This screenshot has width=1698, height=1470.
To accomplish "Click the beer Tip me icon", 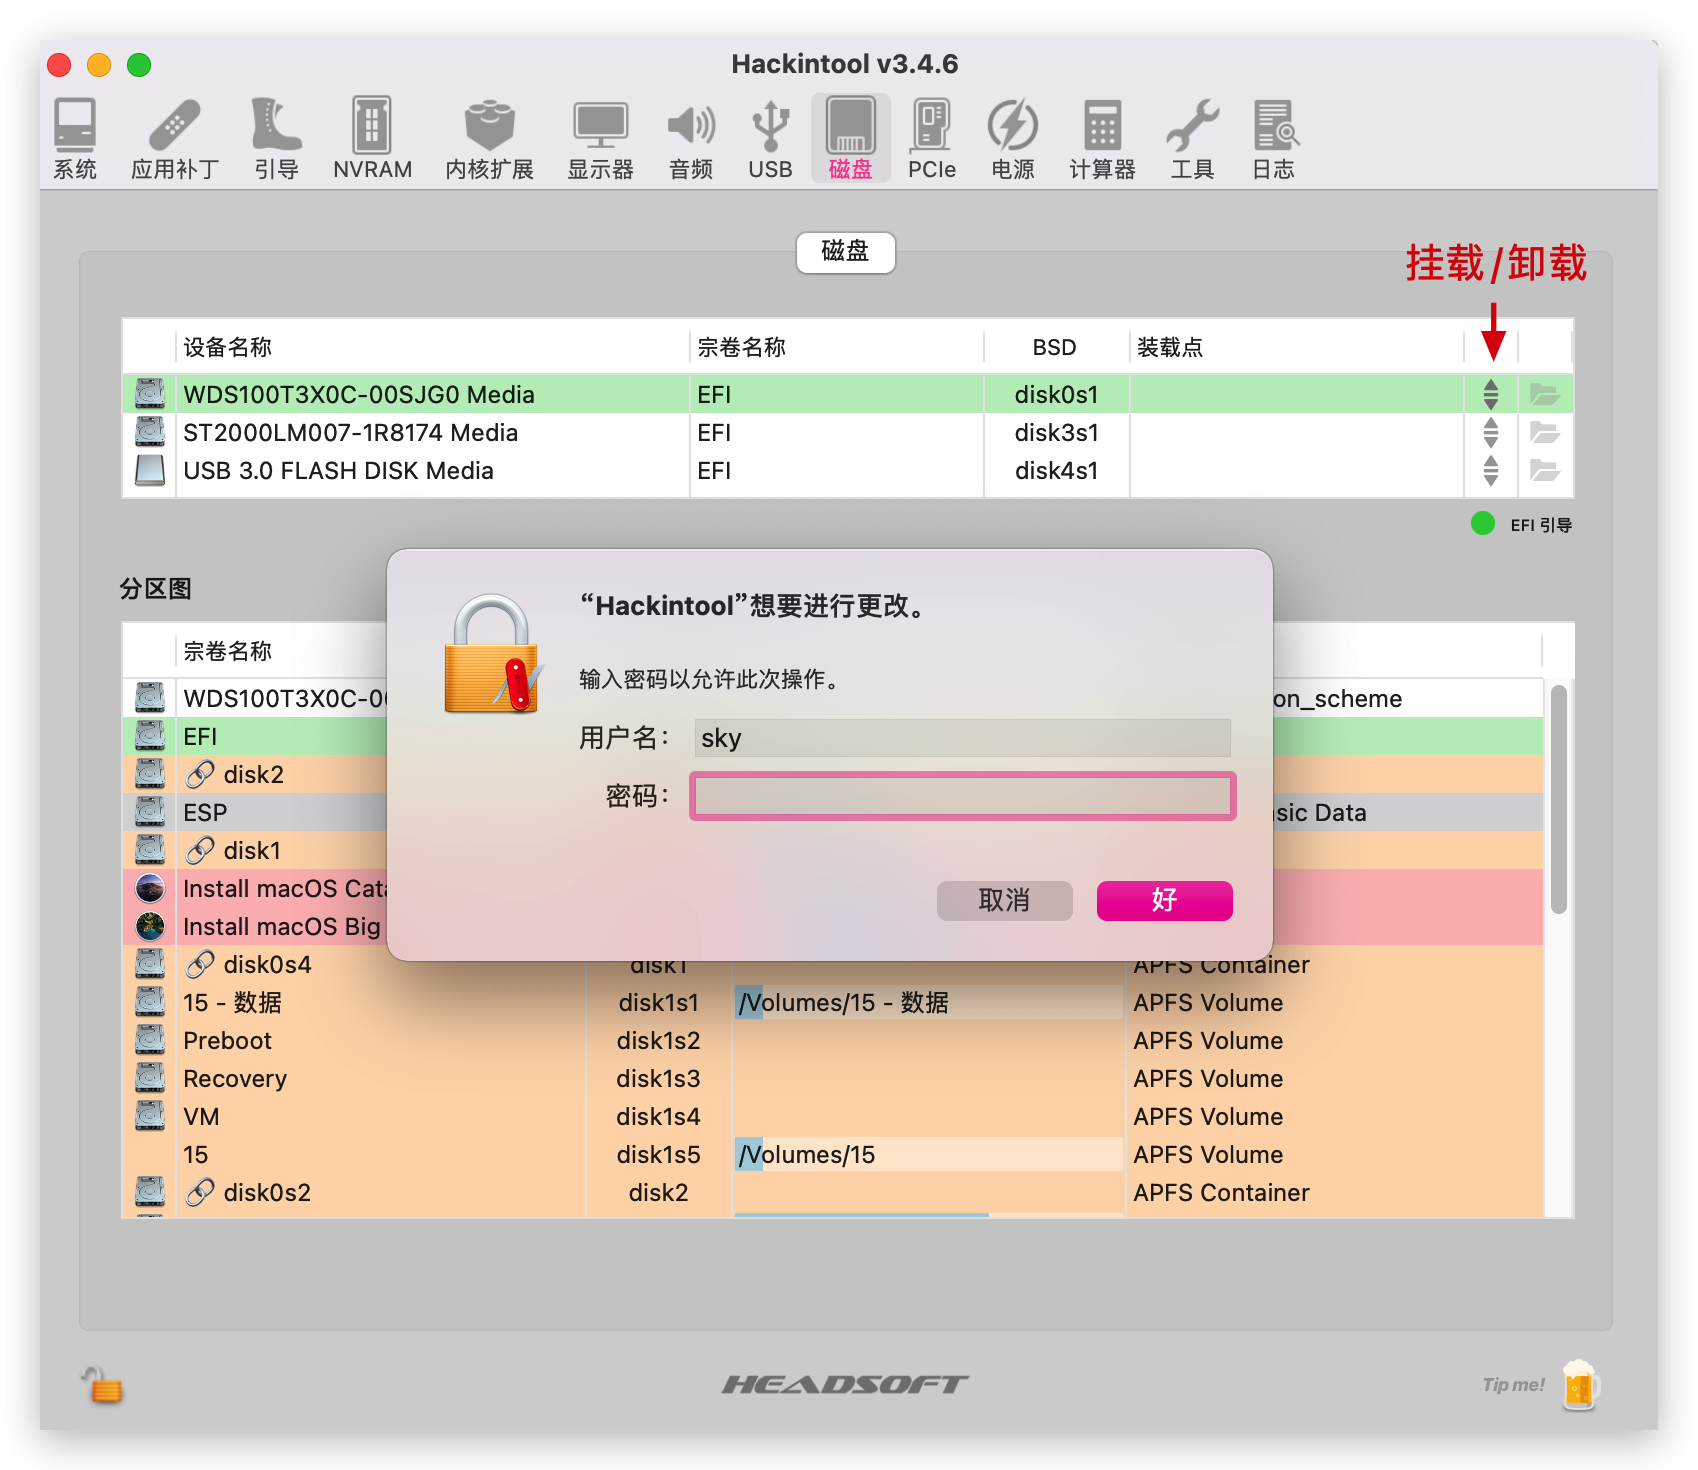I will 1580,1386.
